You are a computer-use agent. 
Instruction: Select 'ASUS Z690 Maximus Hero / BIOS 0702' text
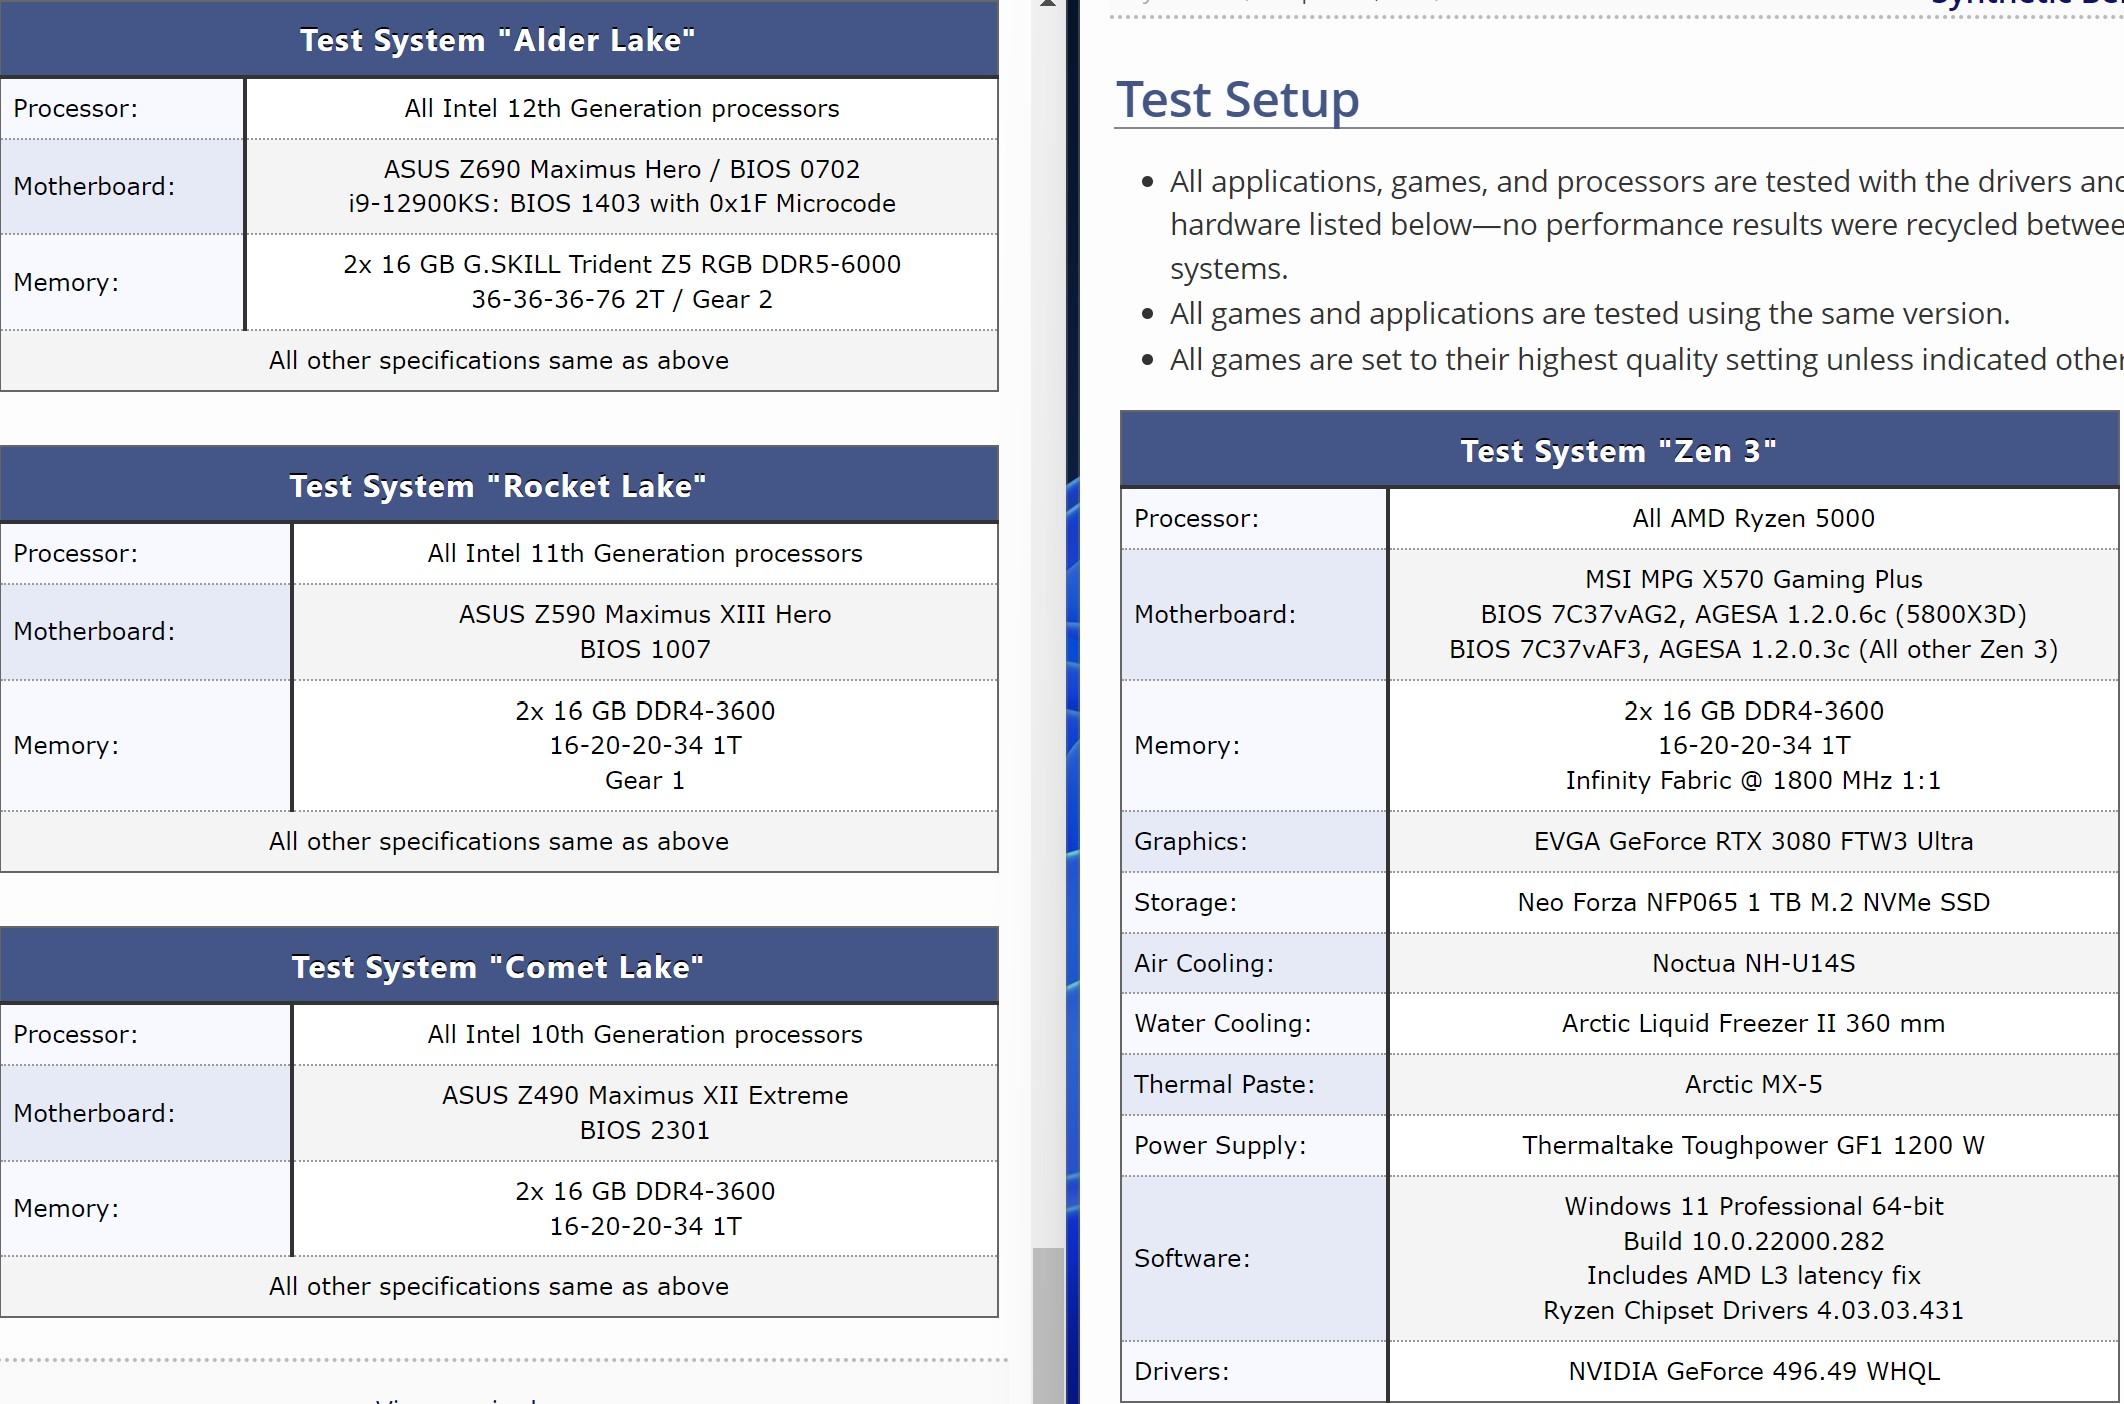tap(622, 169)
